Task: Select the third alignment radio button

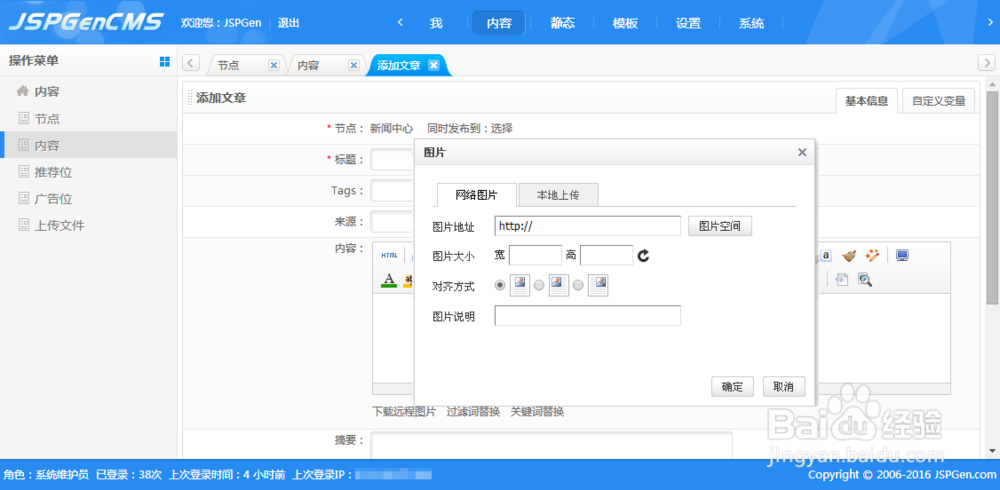Action: (578, 285)
